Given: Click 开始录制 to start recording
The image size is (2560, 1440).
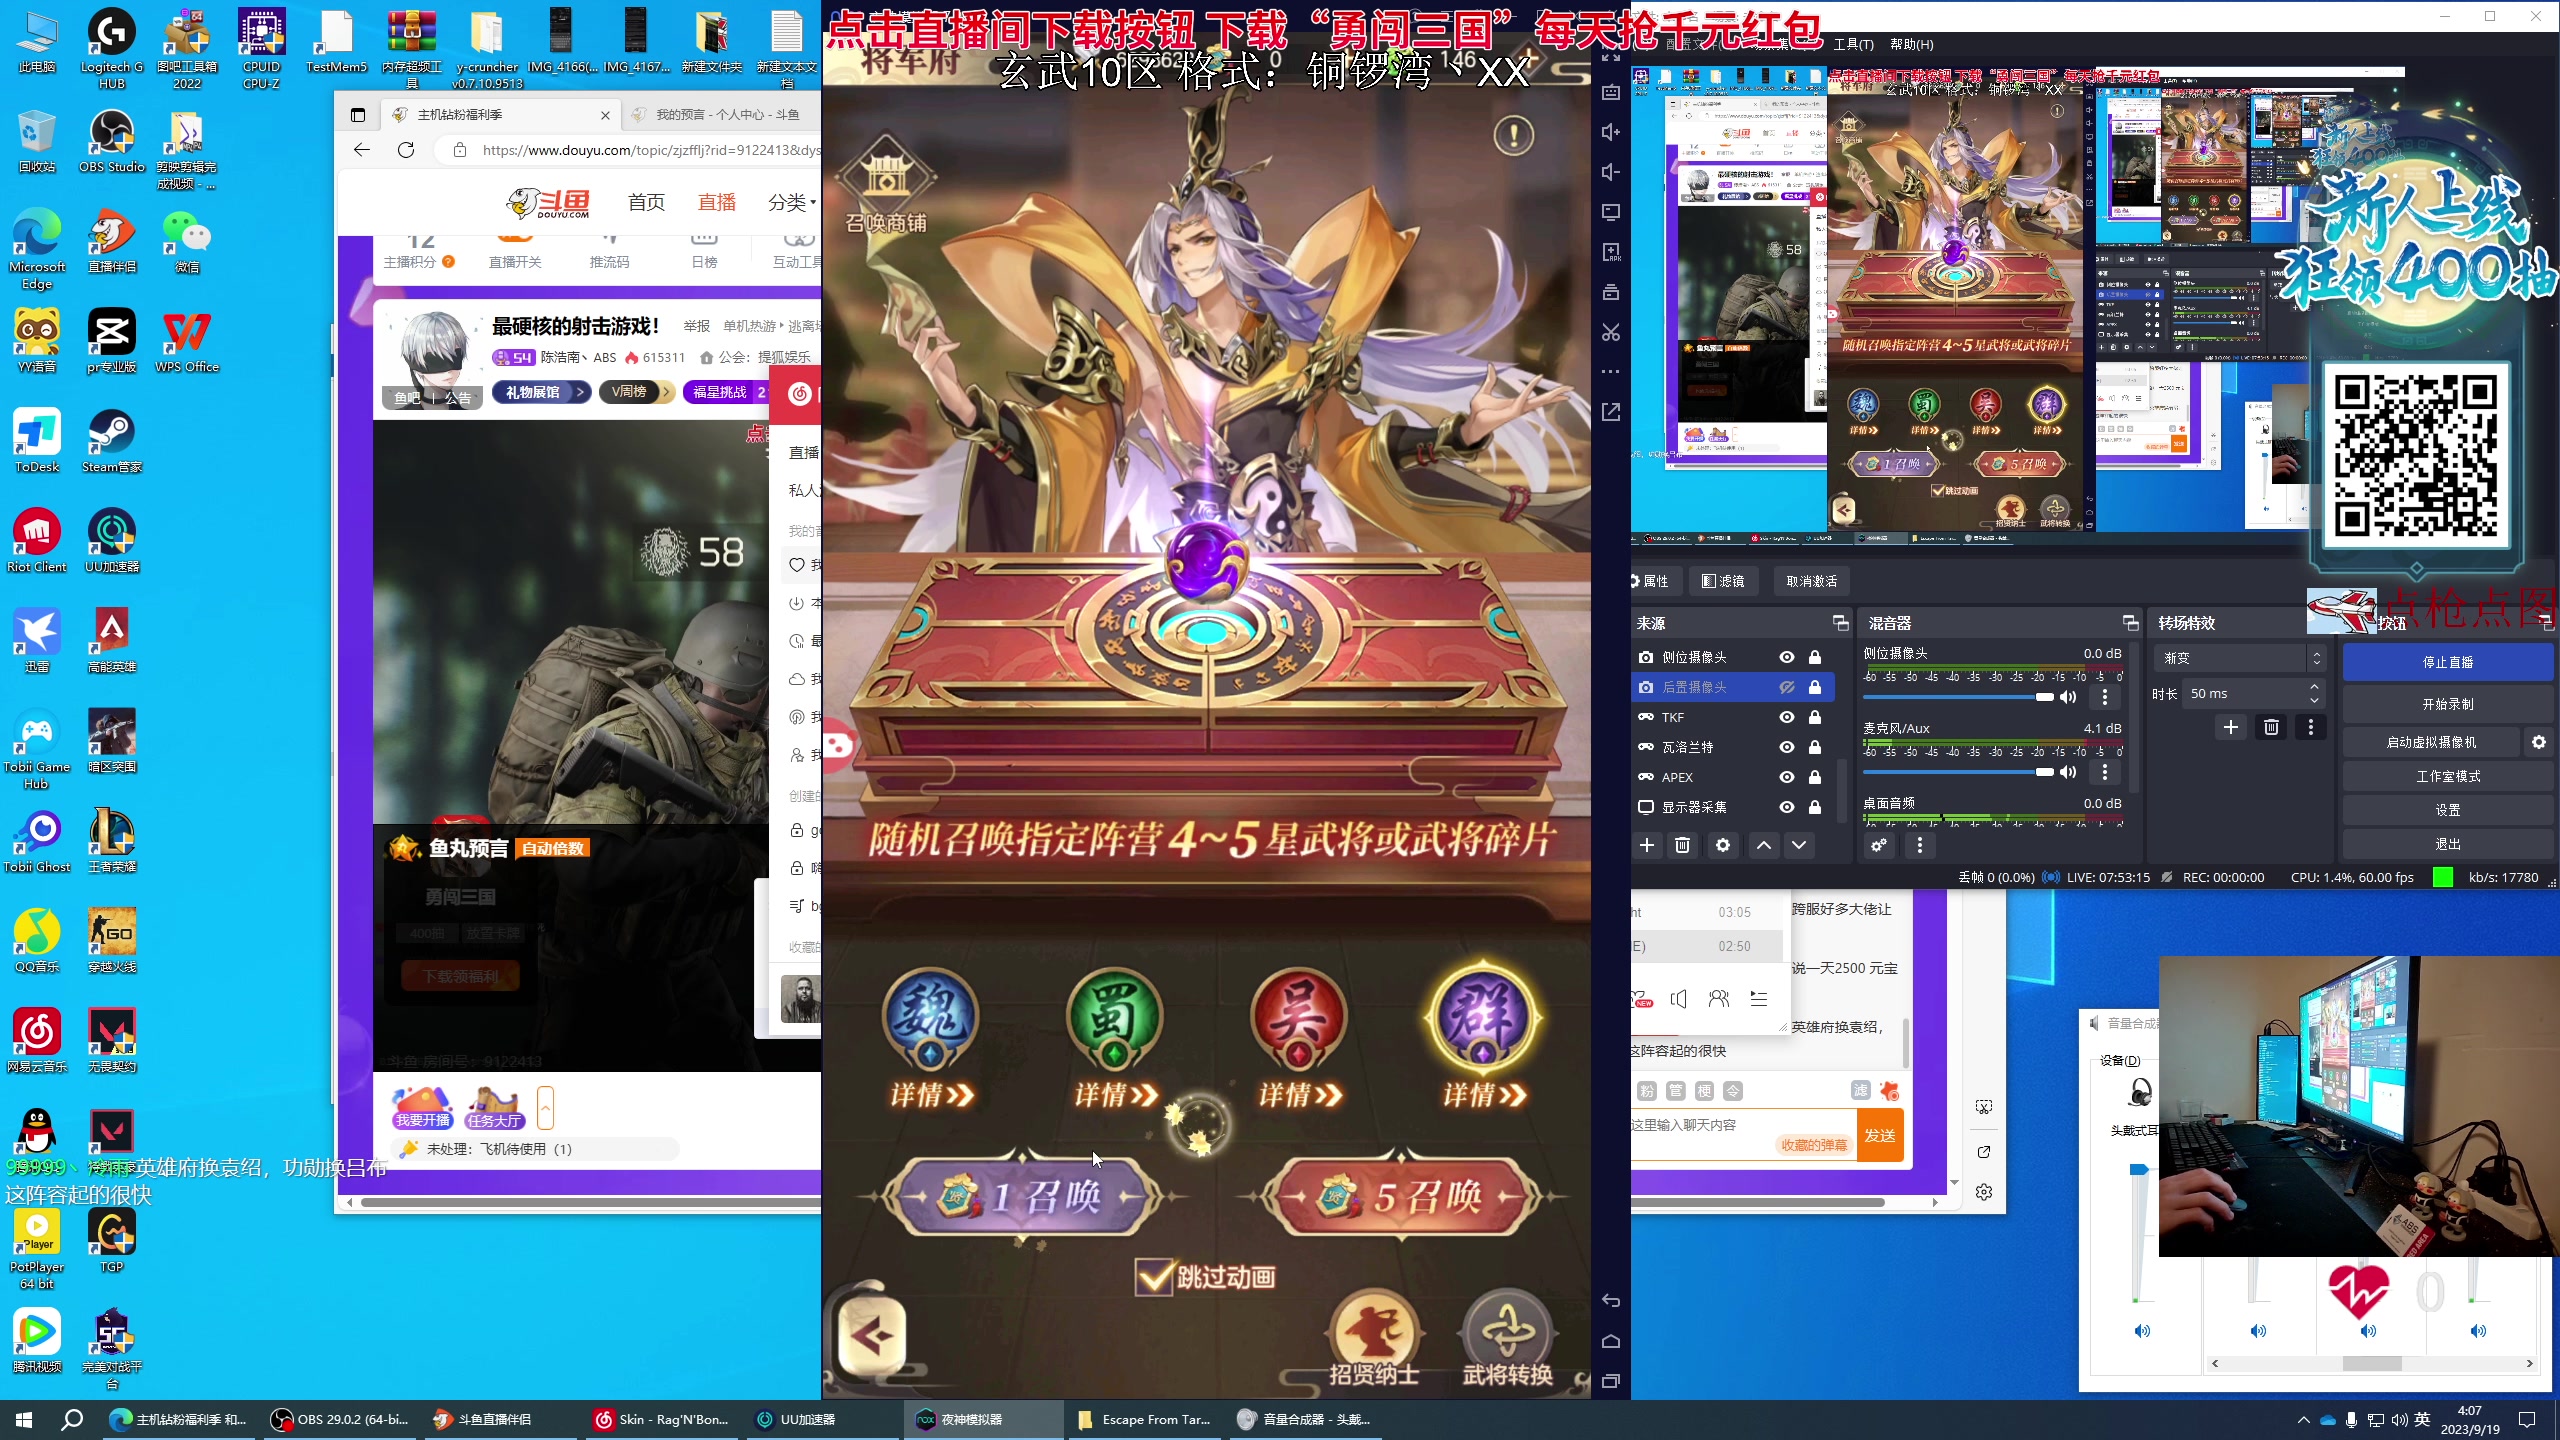Looking at the screenshot, I should [2447, 704].
